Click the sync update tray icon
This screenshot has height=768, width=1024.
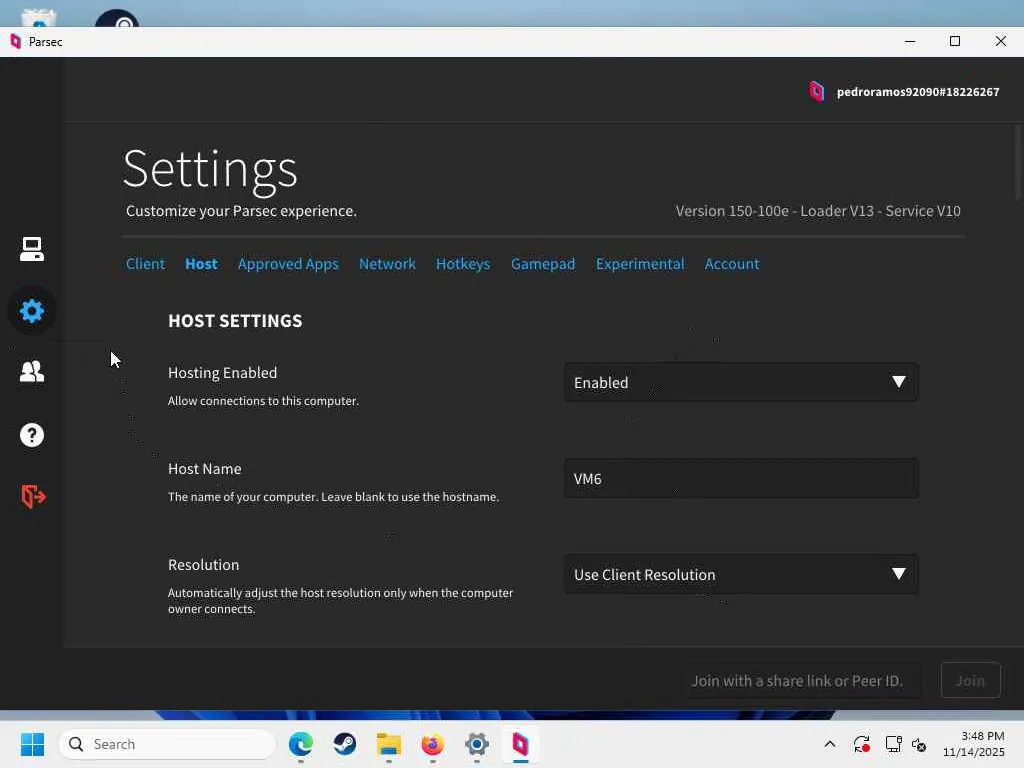[861, 744]
